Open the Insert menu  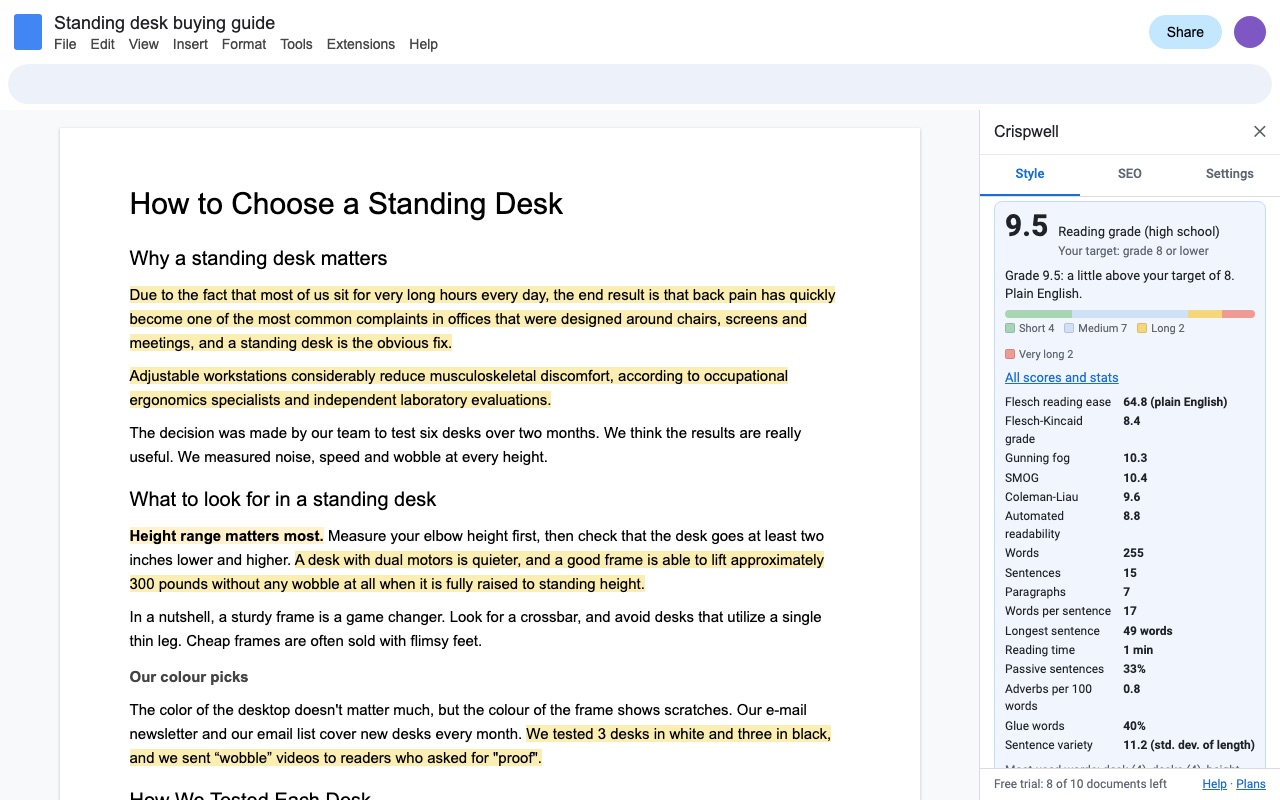coord(190,44)
